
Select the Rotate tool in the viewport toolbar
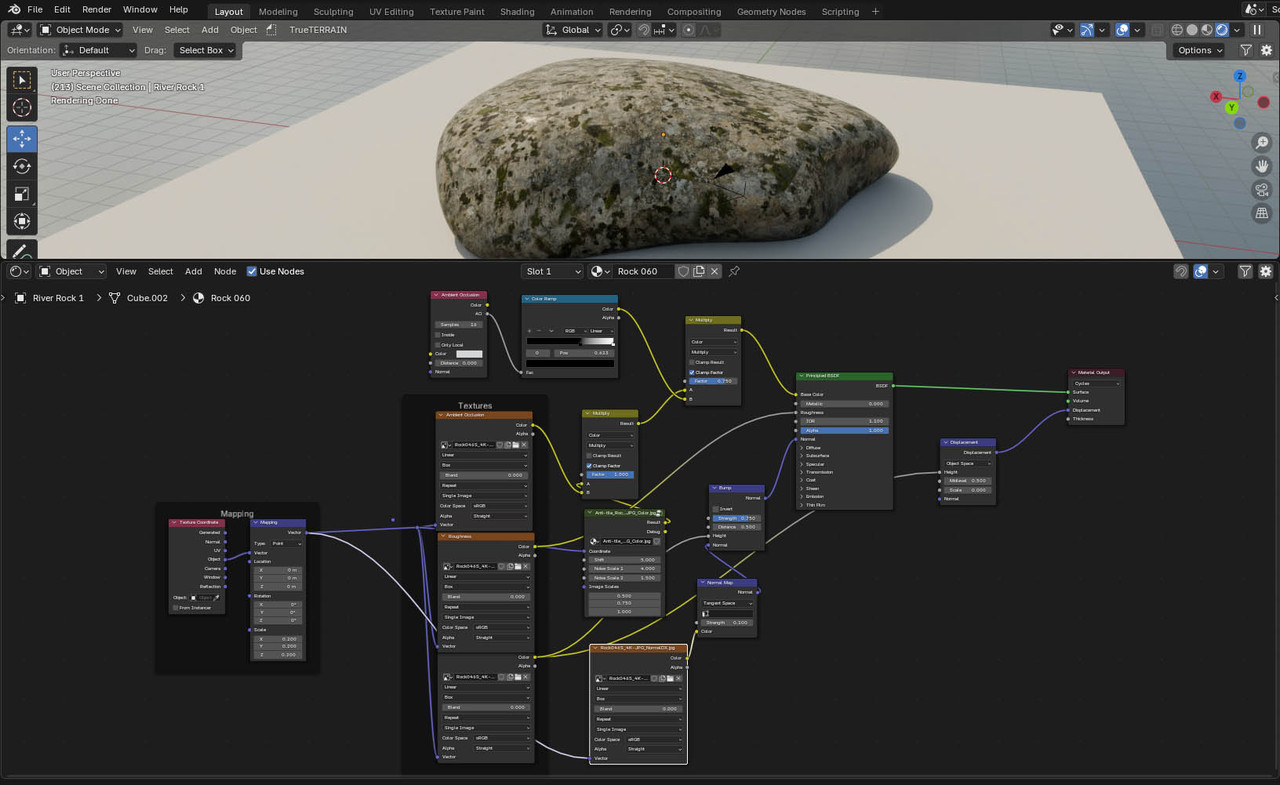[x=22, y=166]
